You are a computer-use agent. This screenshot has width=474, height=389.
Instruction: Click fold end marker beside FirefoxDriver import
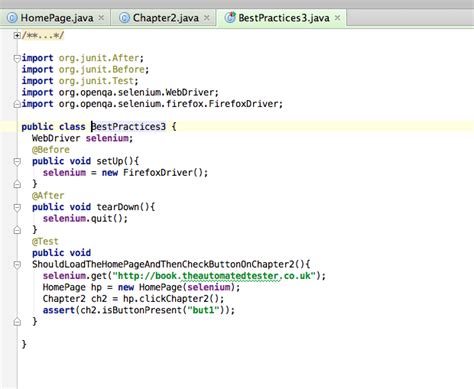coord(17,104)
